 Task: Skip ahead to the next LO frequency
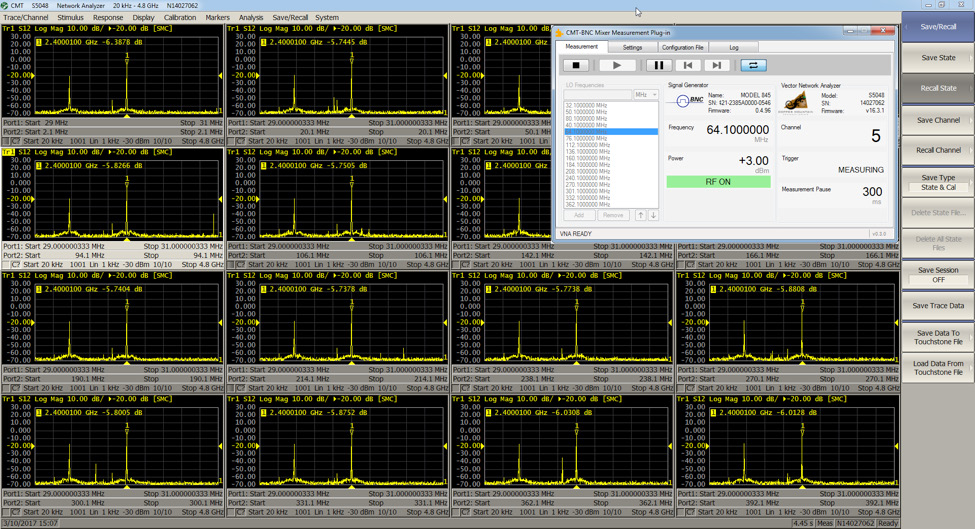716,65
